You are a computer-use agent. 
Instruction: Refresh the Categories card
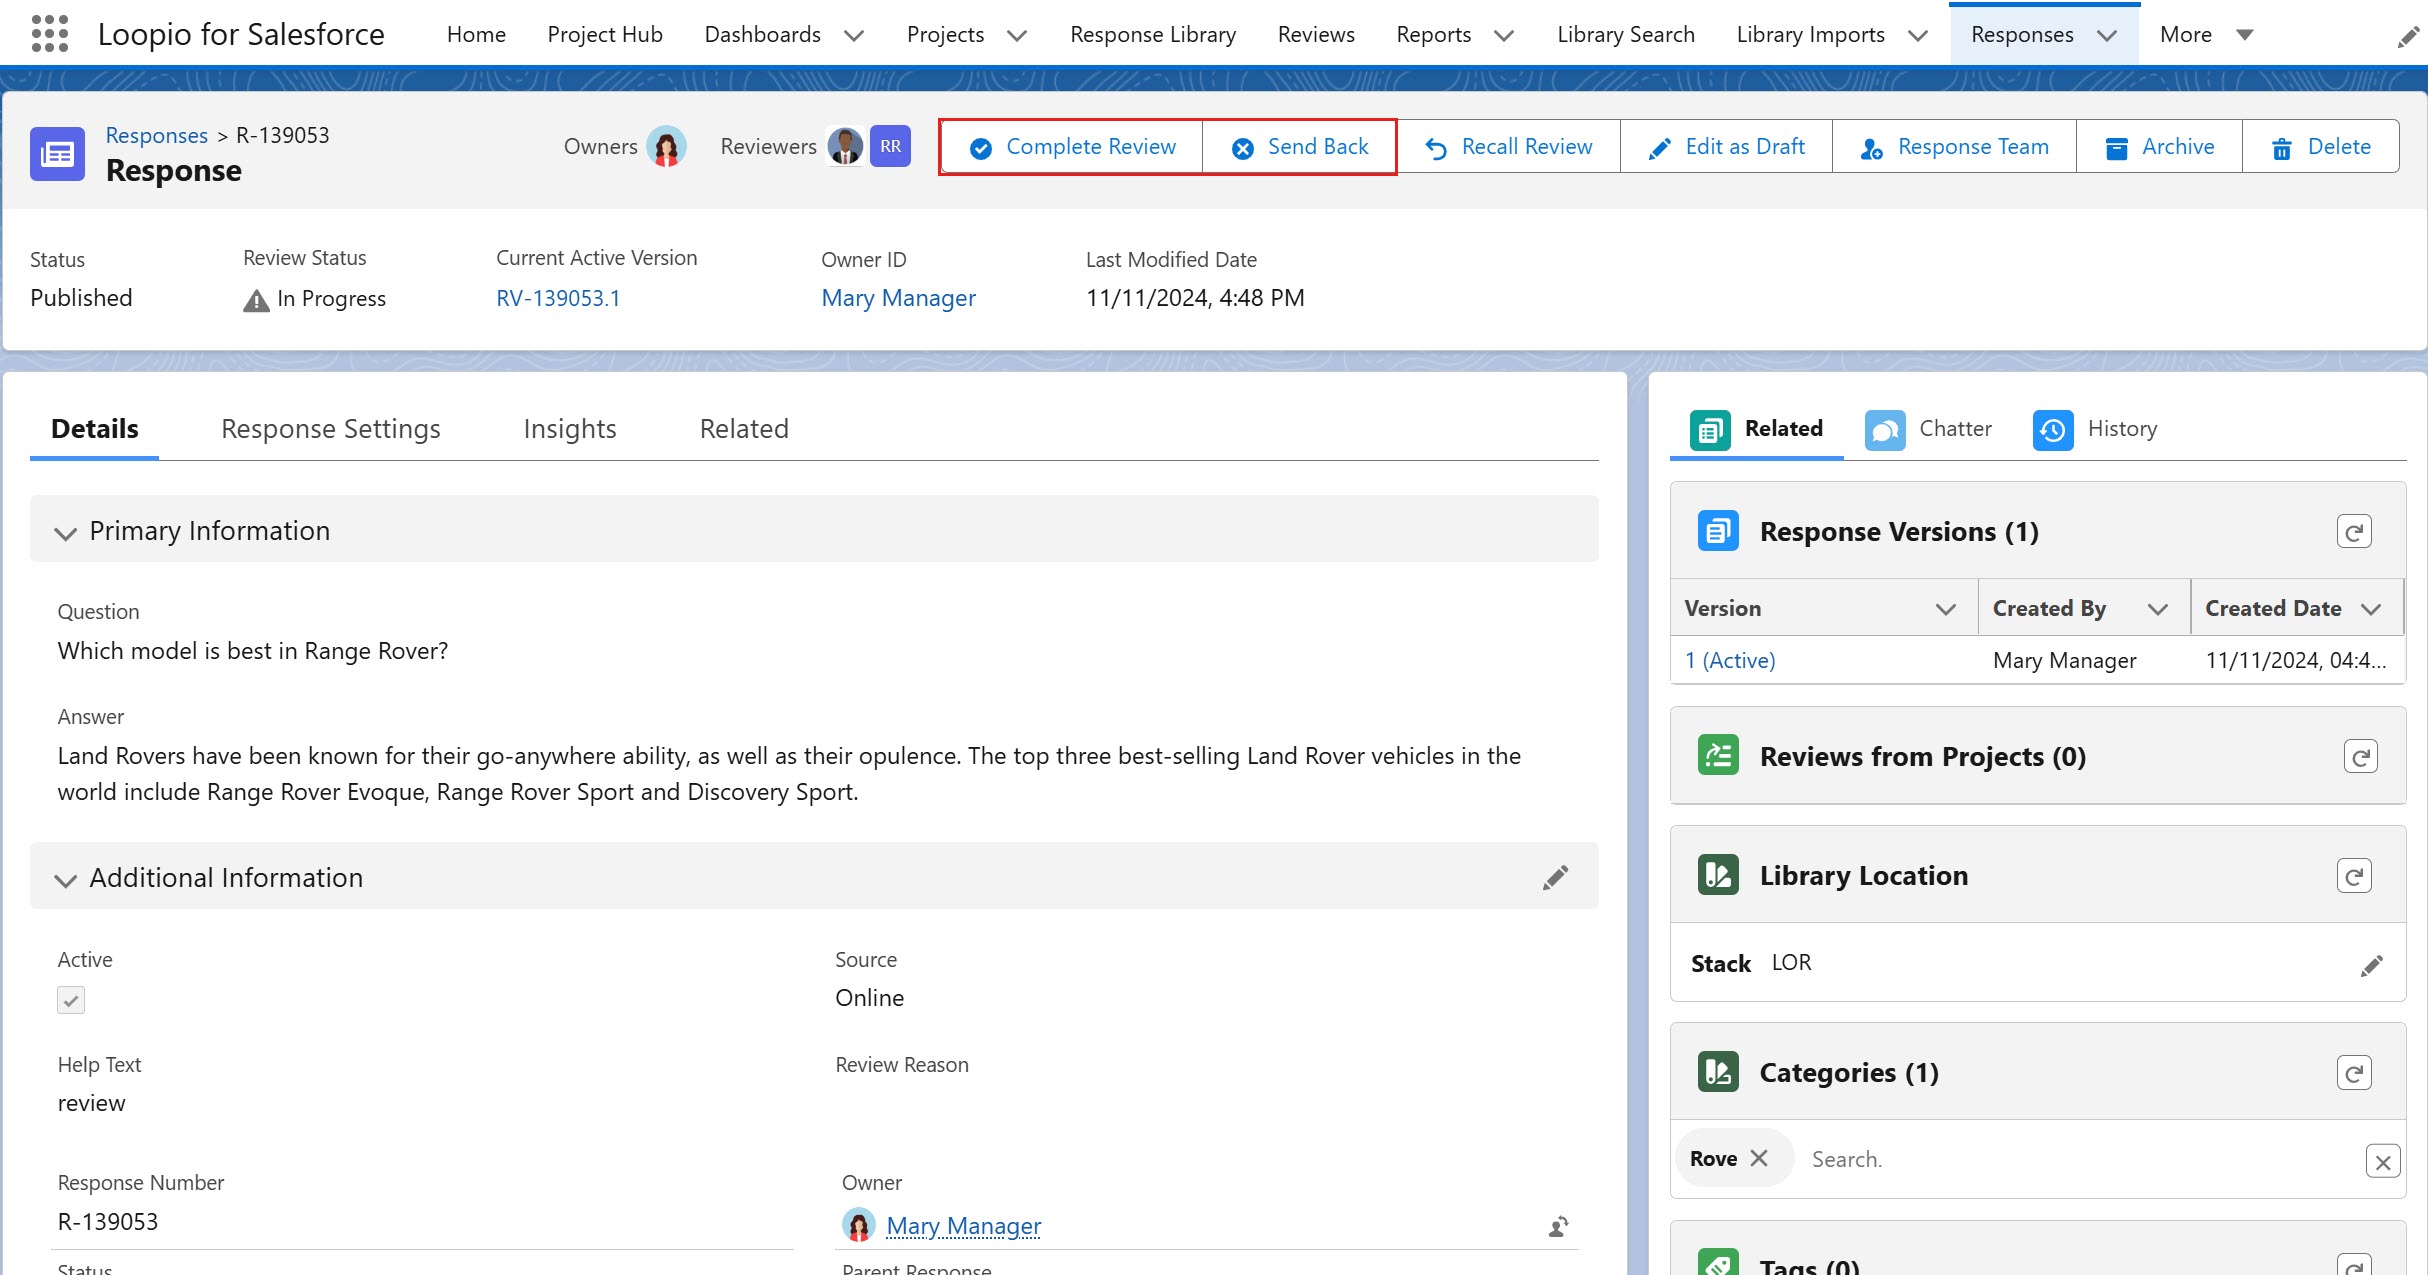(2354, 1073)
